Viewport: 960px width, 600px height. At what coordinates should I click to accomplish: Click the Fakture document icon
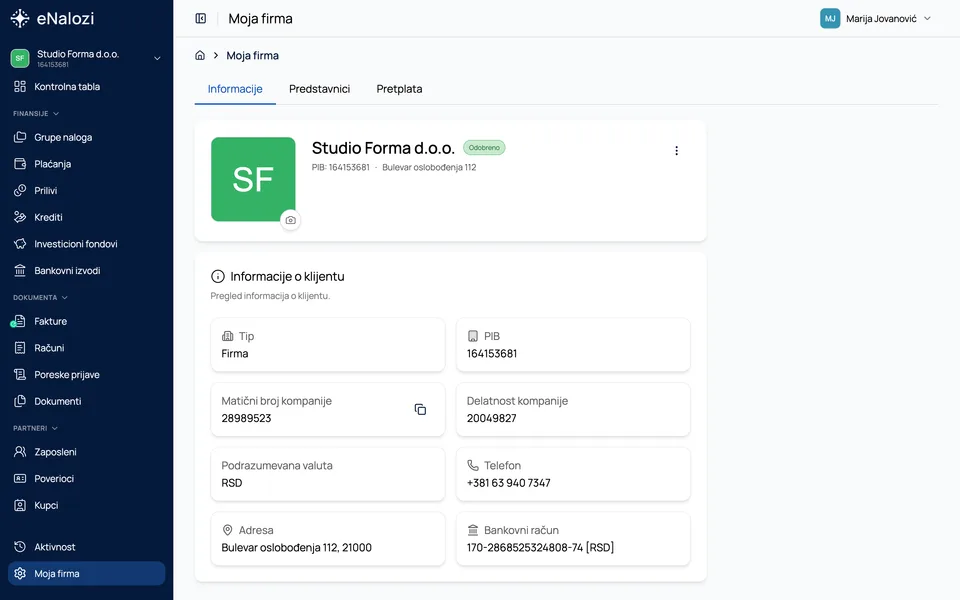pyautogui.click(x=20, y=321)
